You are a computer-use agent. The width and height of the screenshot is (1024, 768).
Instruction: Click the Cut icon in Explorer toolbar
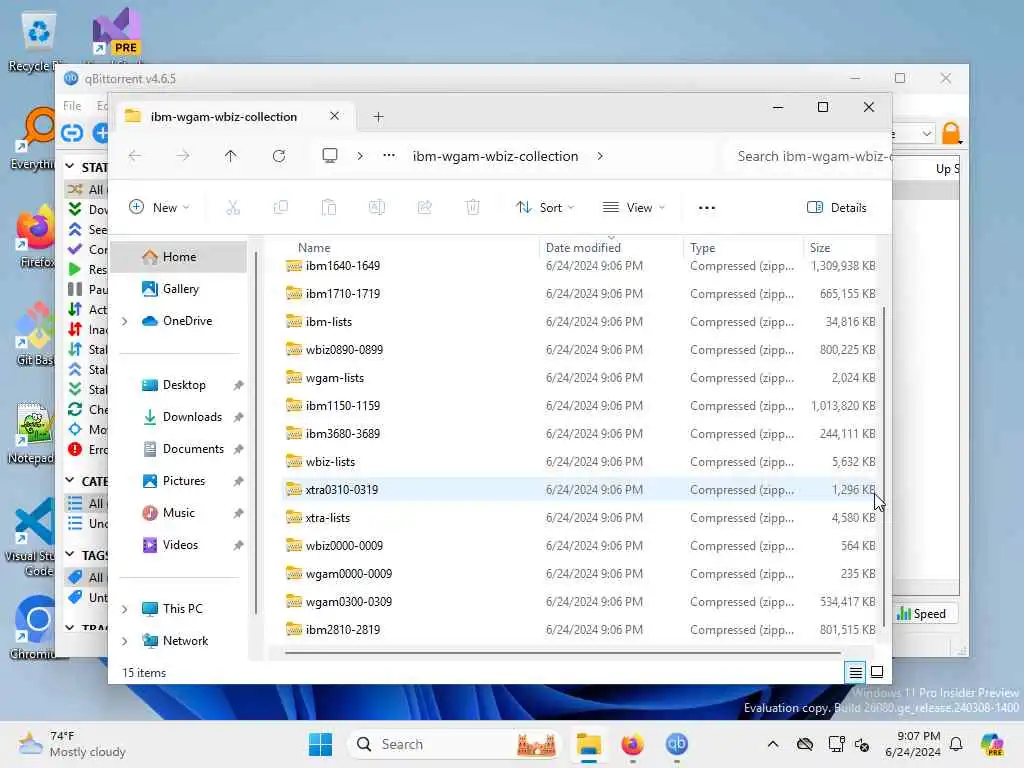tap(233, 208)
